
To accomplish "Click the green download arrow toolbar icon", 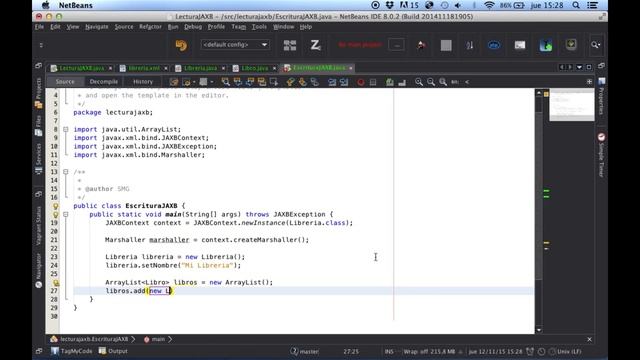I will click(x=571, y=44).
